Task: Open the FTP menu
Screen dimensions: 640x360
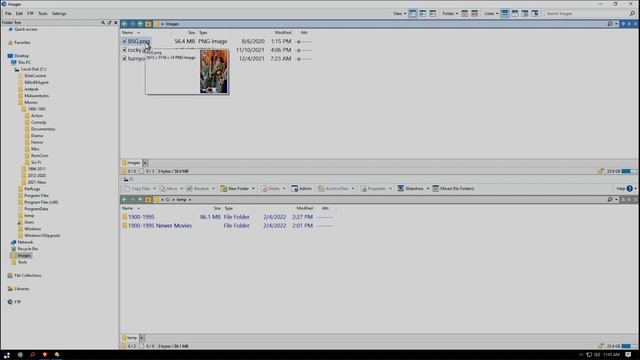Action: (30, 13)
